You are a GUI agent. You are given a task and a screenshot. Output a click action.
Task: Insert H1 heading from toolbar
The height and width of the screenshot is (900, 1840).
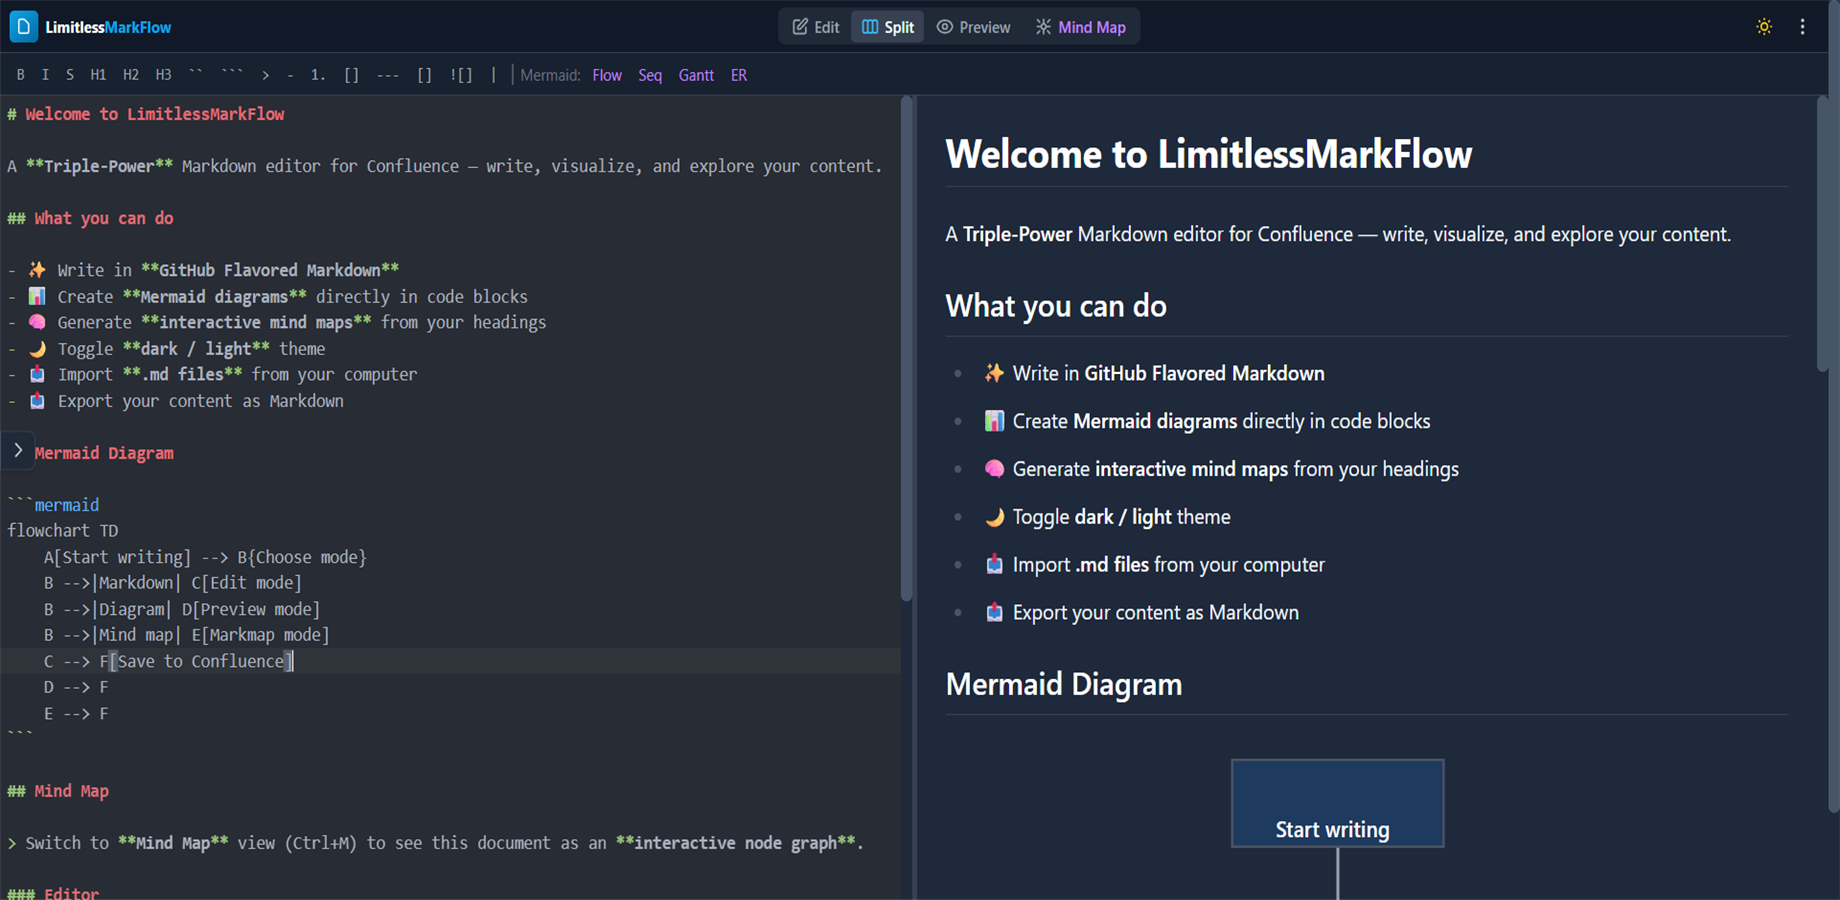coord(98,75)
